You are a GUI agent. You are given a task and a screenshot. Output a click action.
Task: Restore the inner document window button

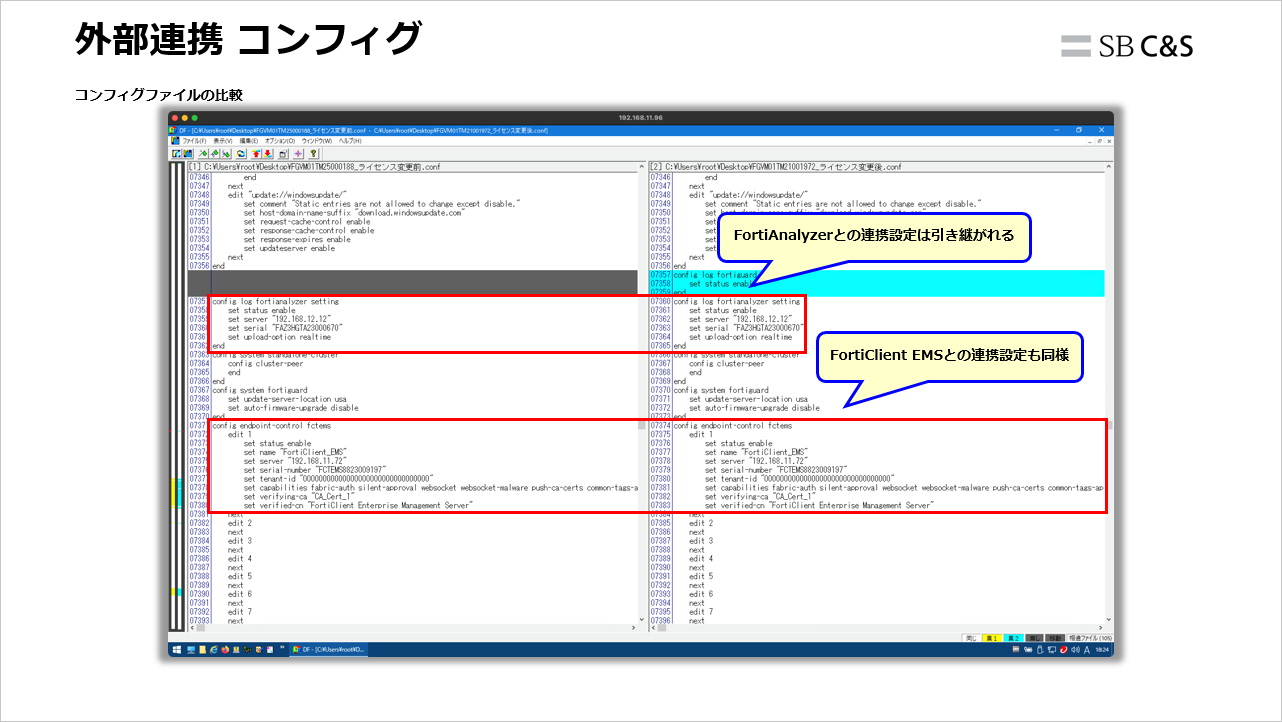tap(1098, 141)
